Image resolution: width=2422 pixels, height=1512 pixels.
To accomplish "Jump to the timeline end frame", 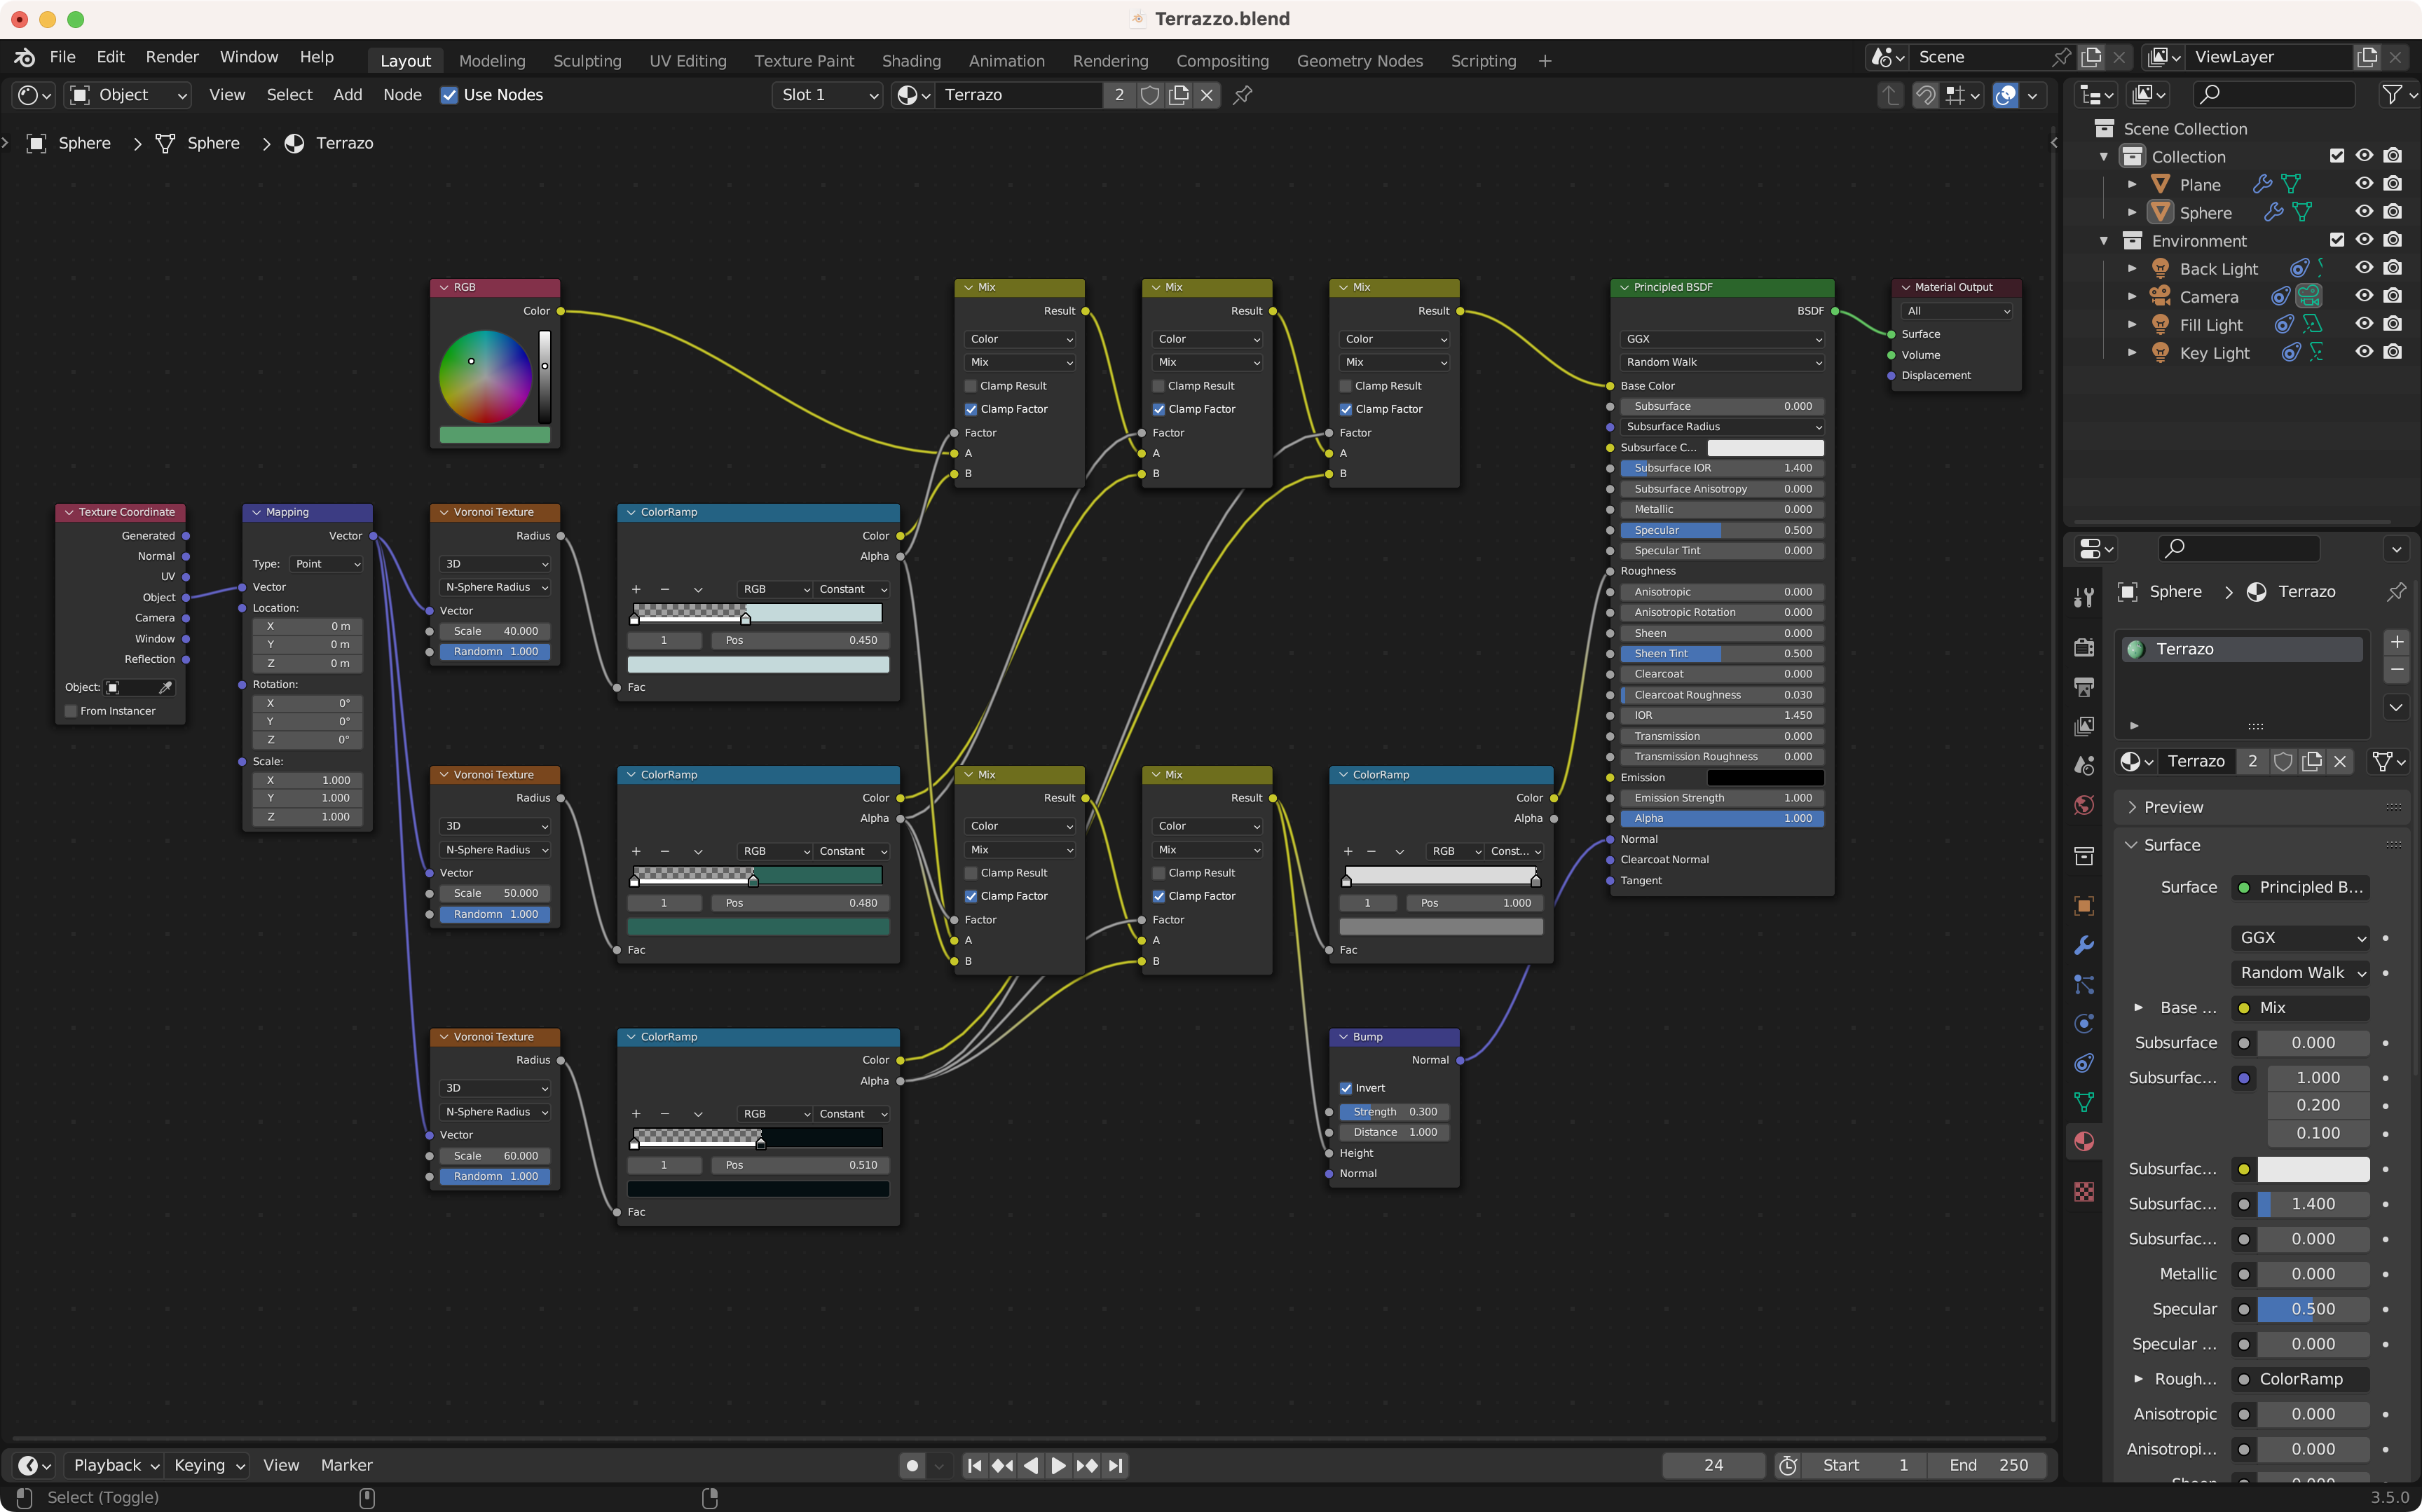I will (1116, 1465).
